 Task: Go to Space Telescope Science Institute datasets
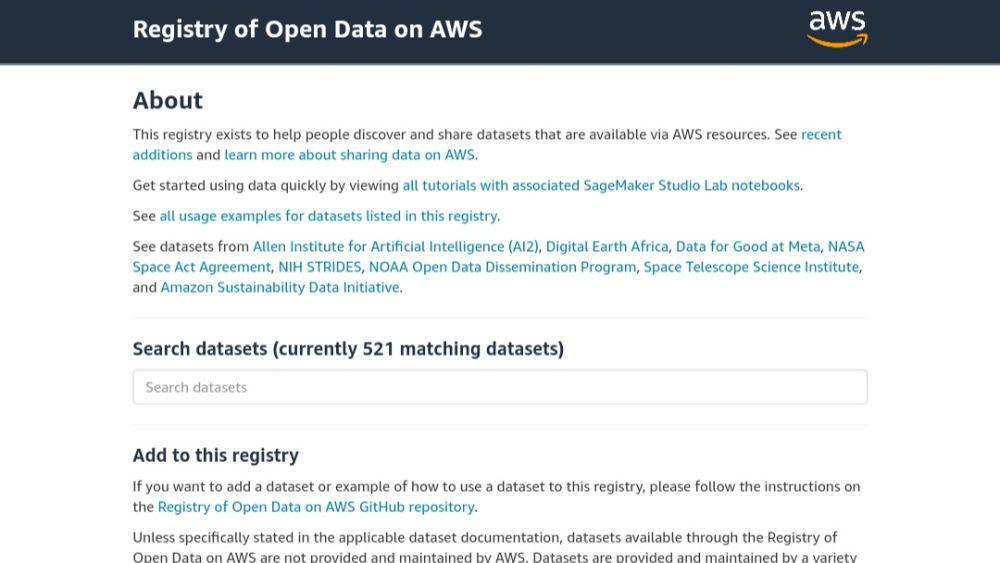(x=751, y=267)
